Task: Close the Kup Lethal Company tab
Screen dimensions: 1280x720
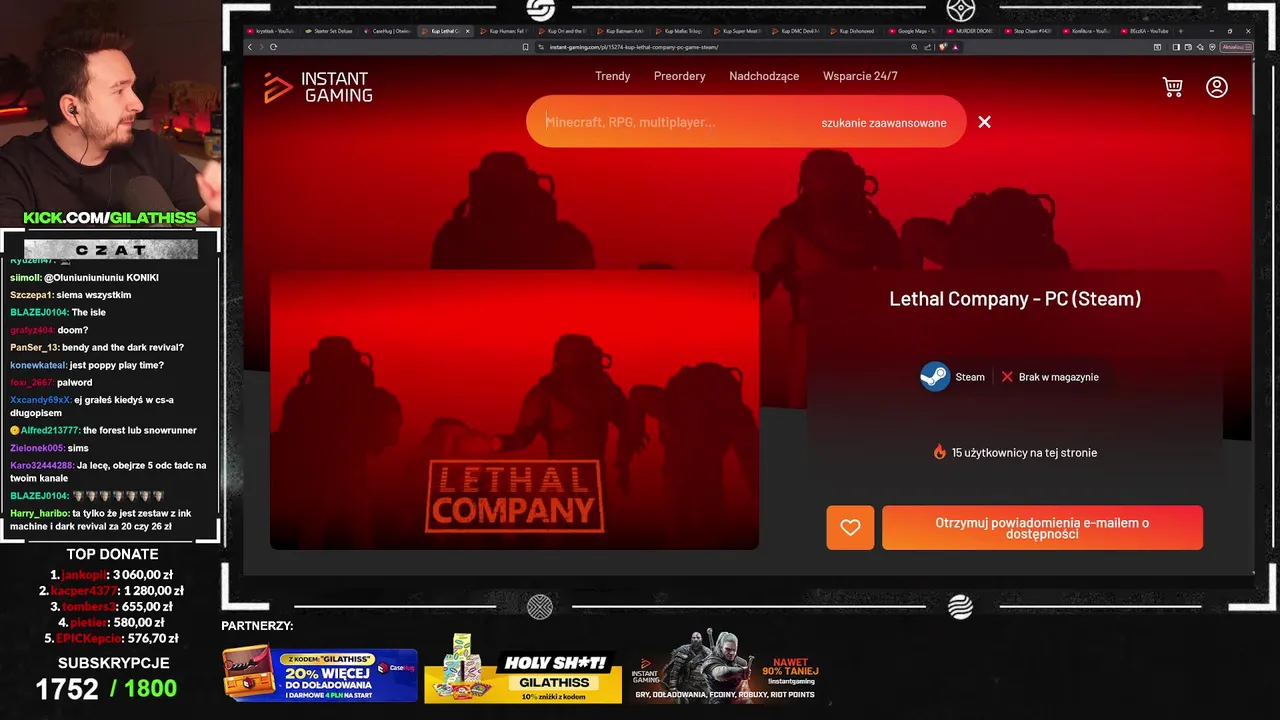Action: click(467, 31)
